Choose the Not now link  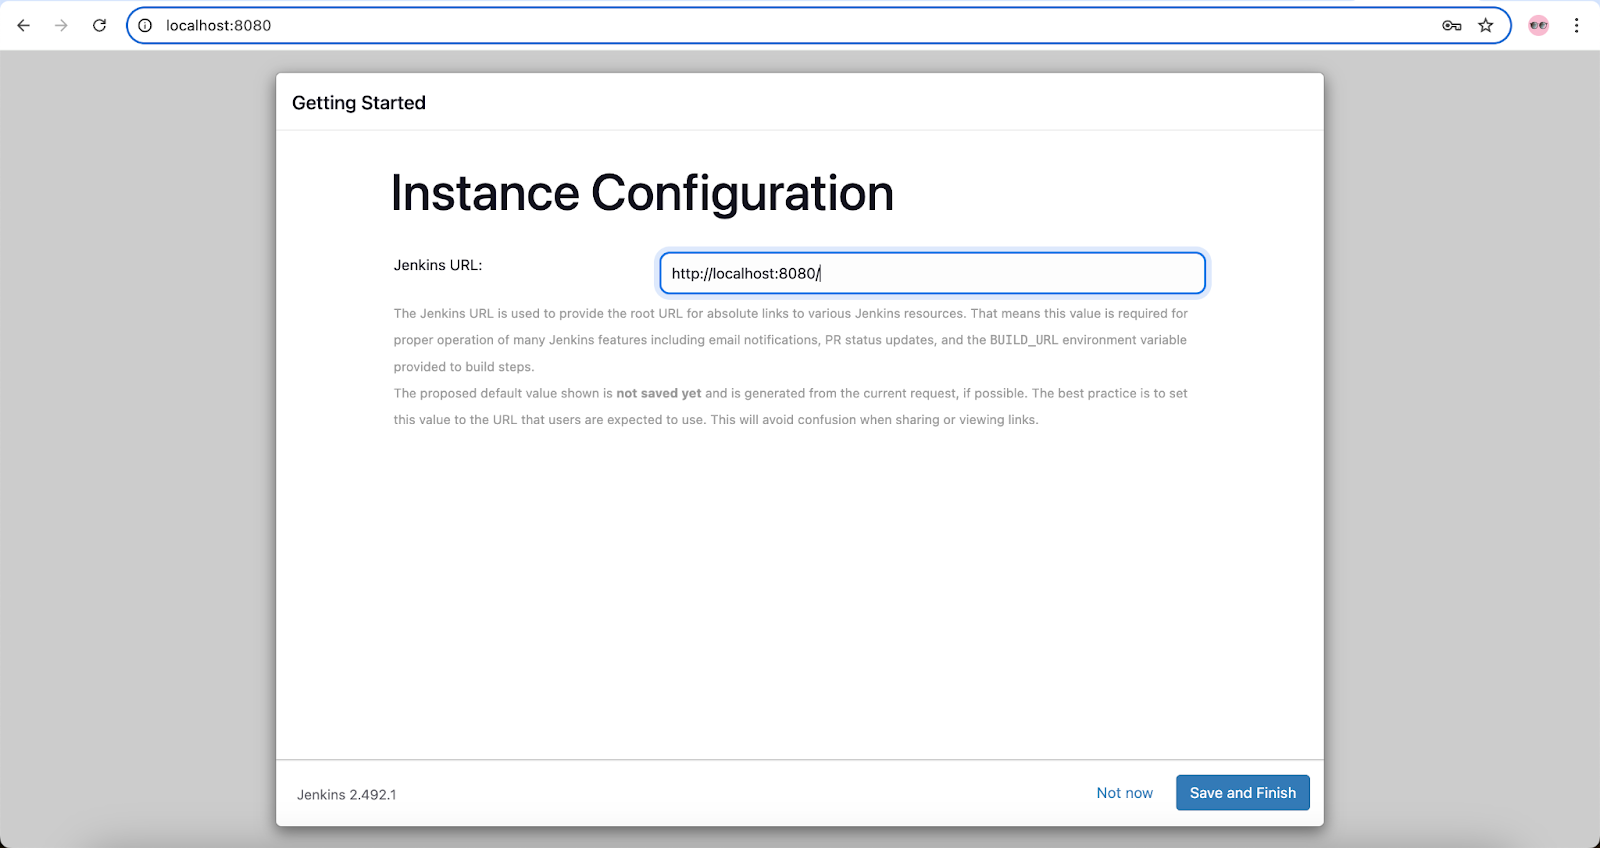click(x=1125, y=793)
